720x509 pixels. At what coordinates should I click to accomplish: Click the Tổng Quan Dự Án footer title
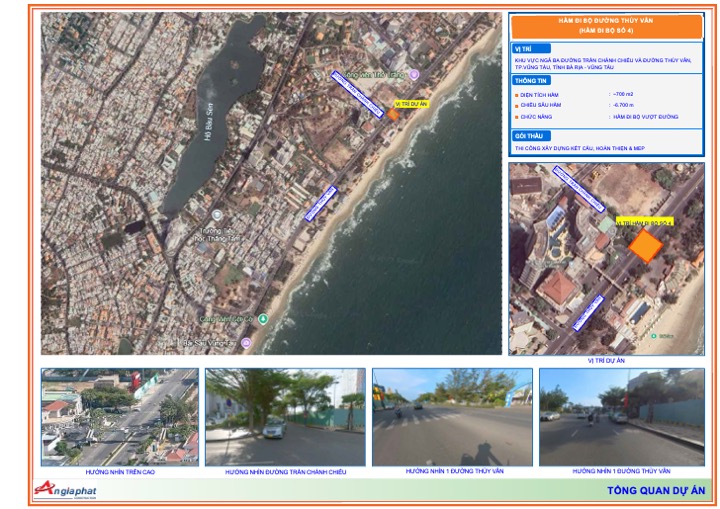coord(656,490)
